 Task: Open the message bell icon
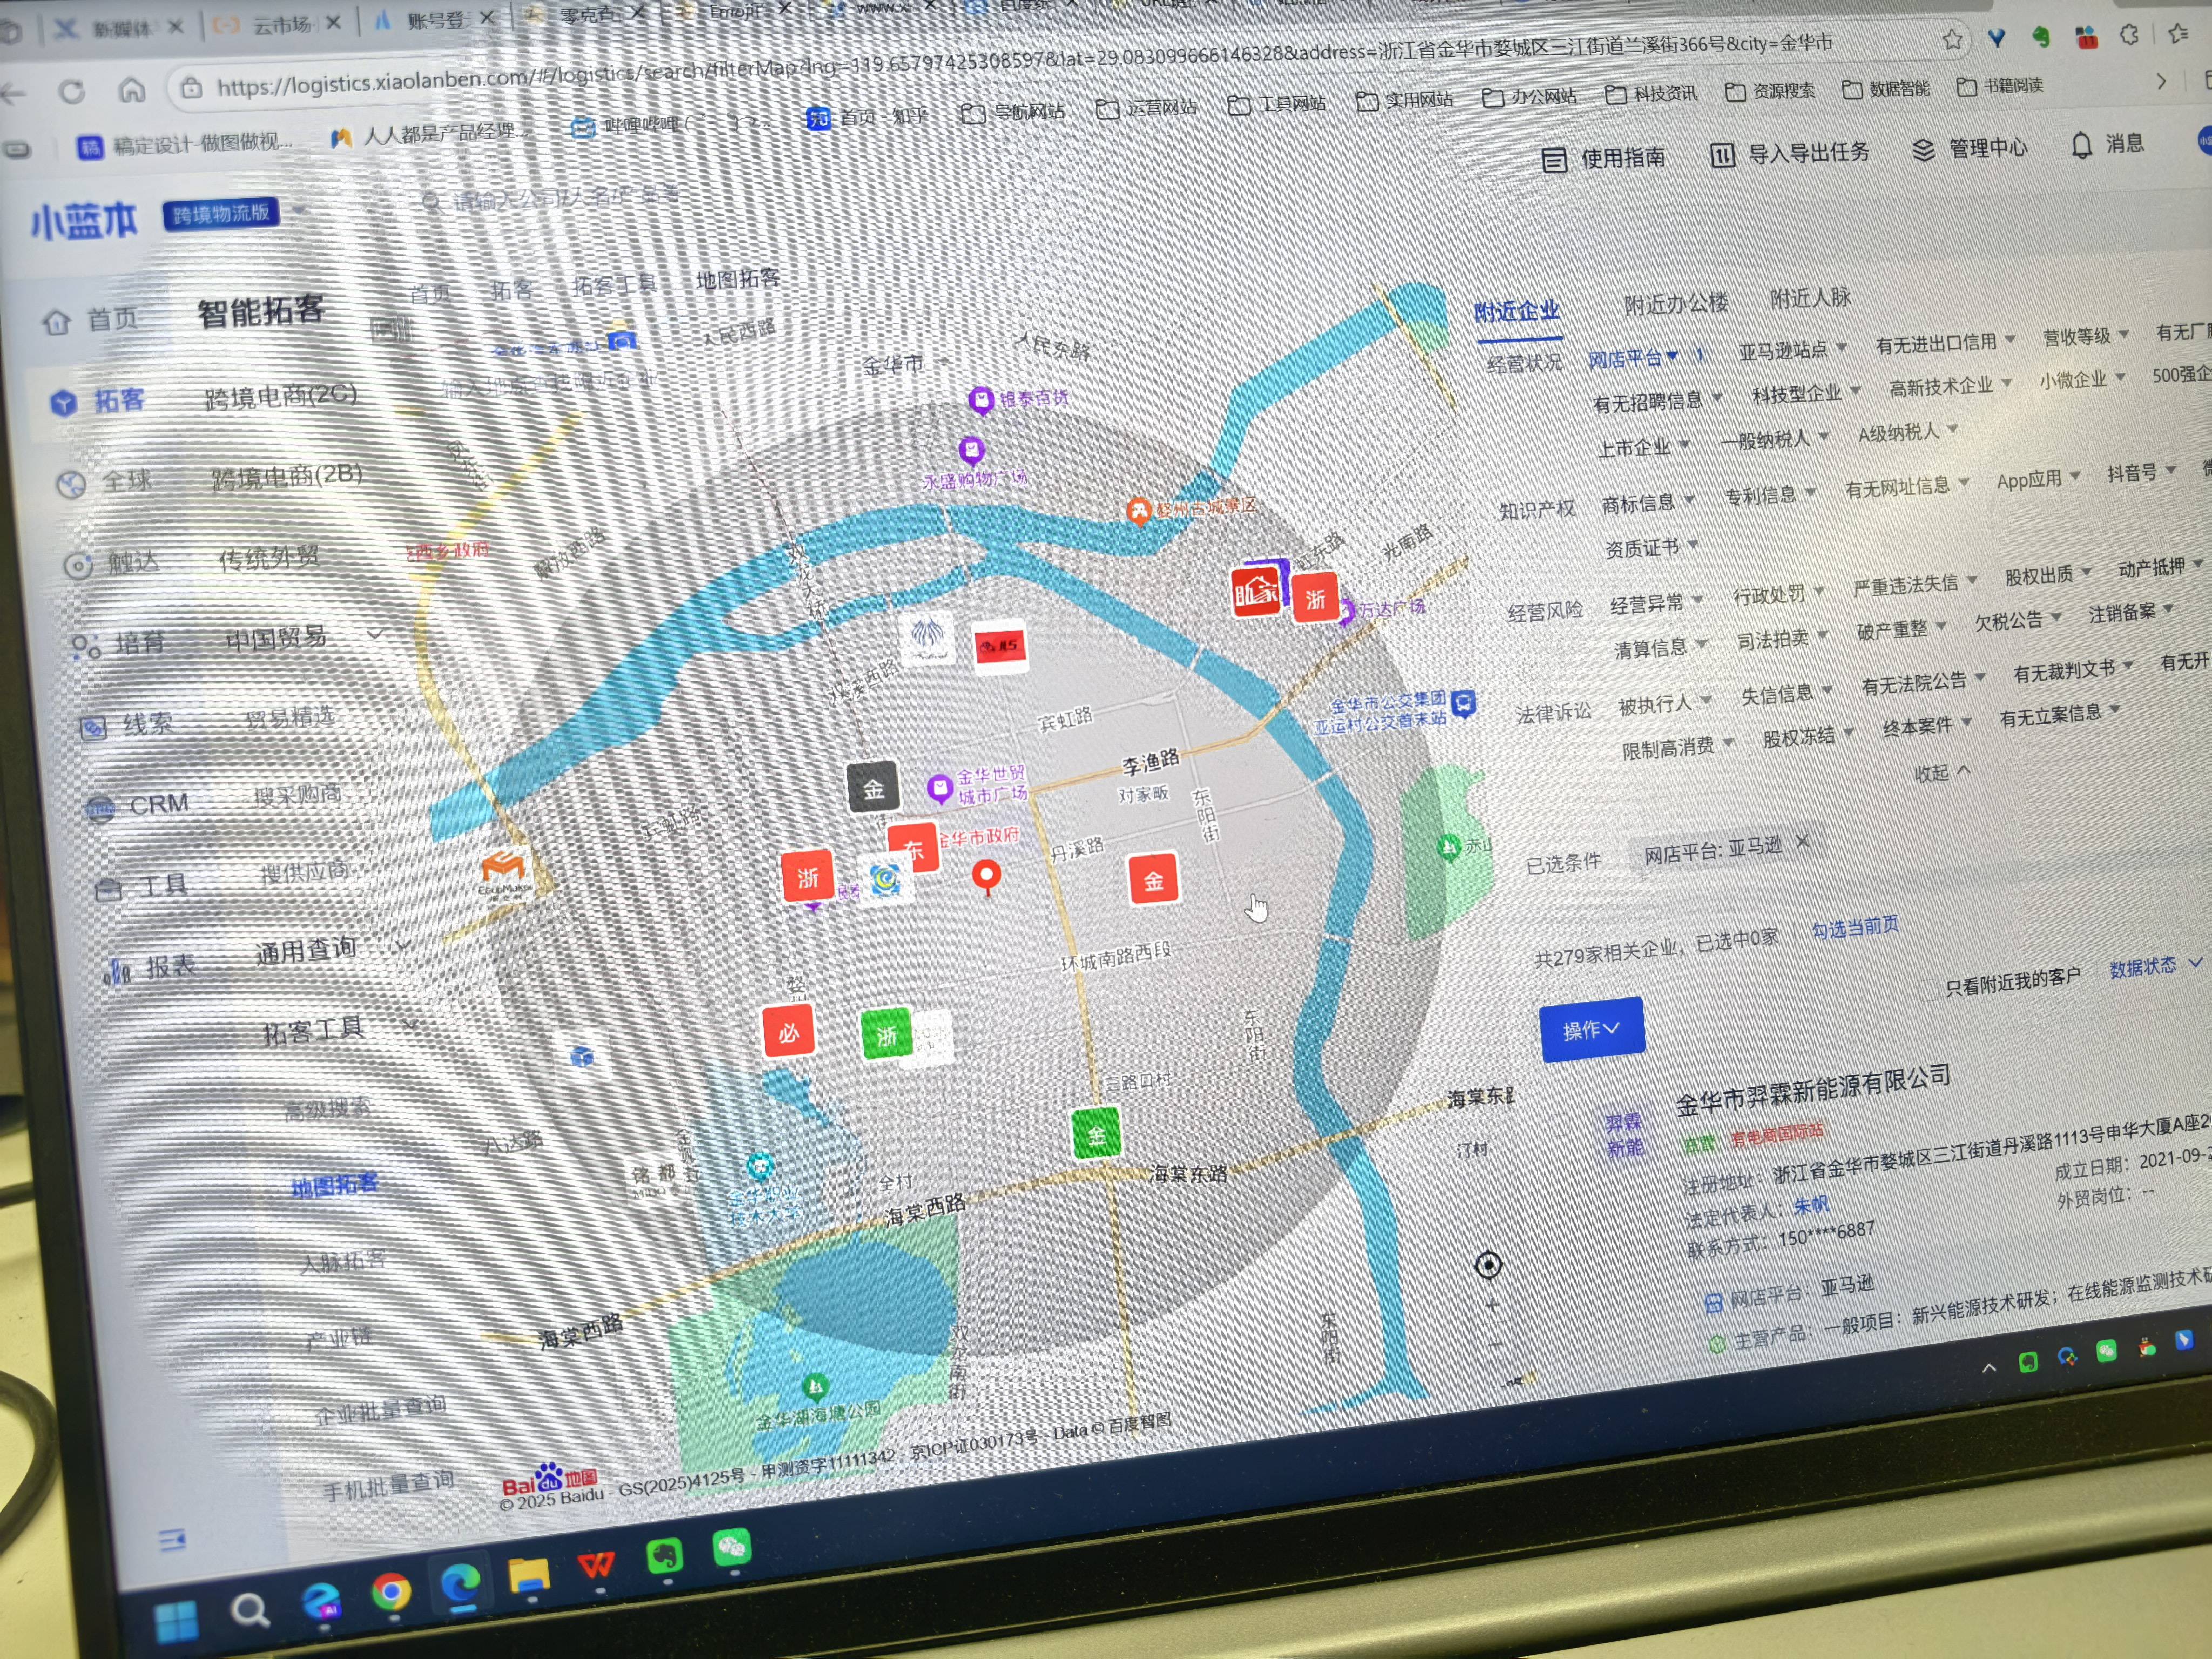tap(2081, 146)
